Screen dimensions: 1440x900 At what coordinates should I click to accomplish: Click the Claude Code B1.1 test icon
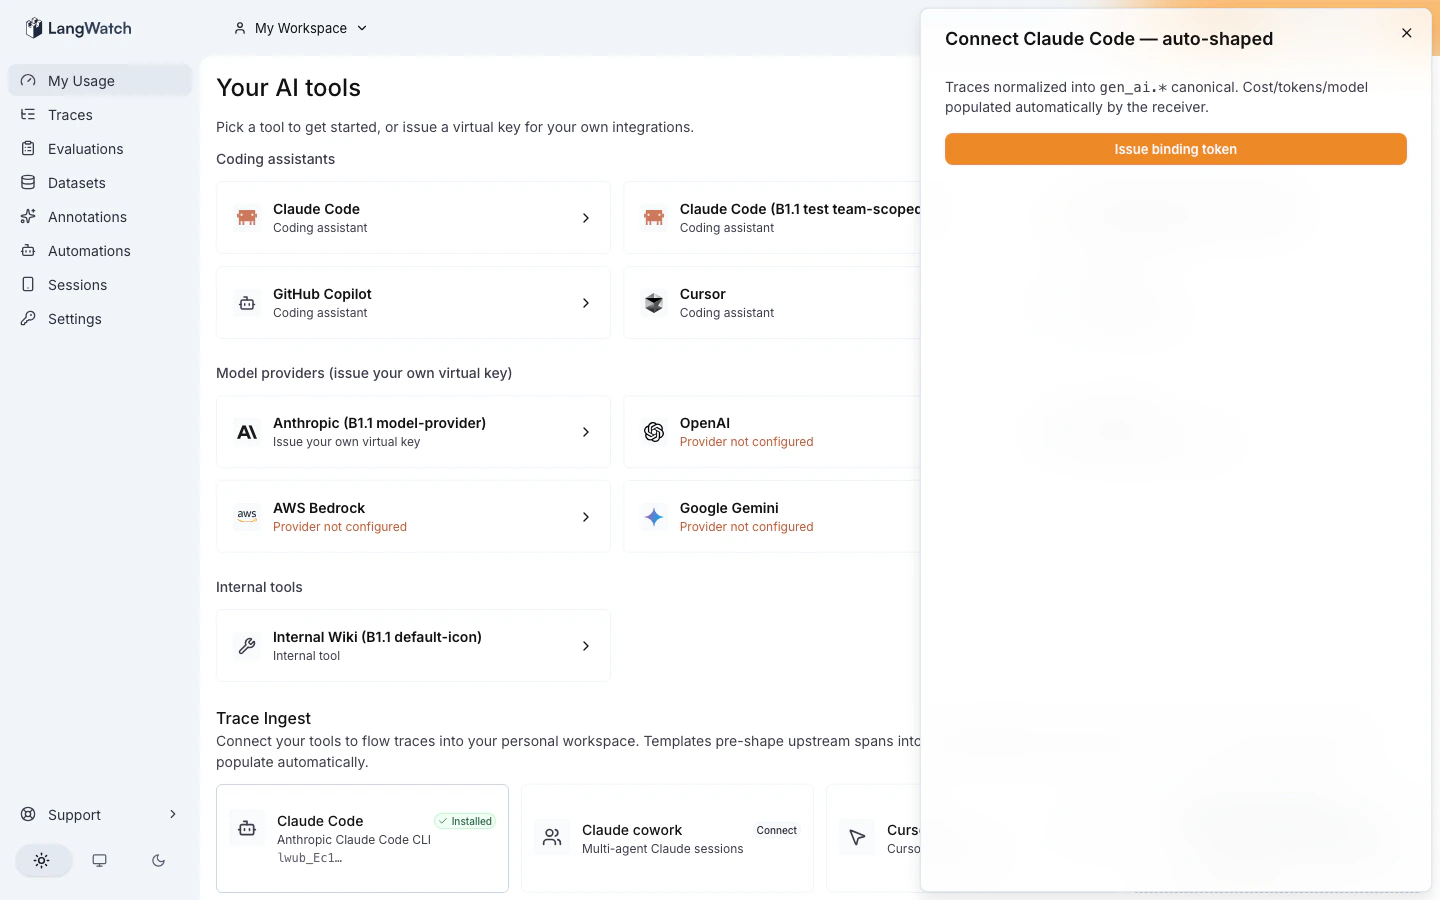pos(654,217)
